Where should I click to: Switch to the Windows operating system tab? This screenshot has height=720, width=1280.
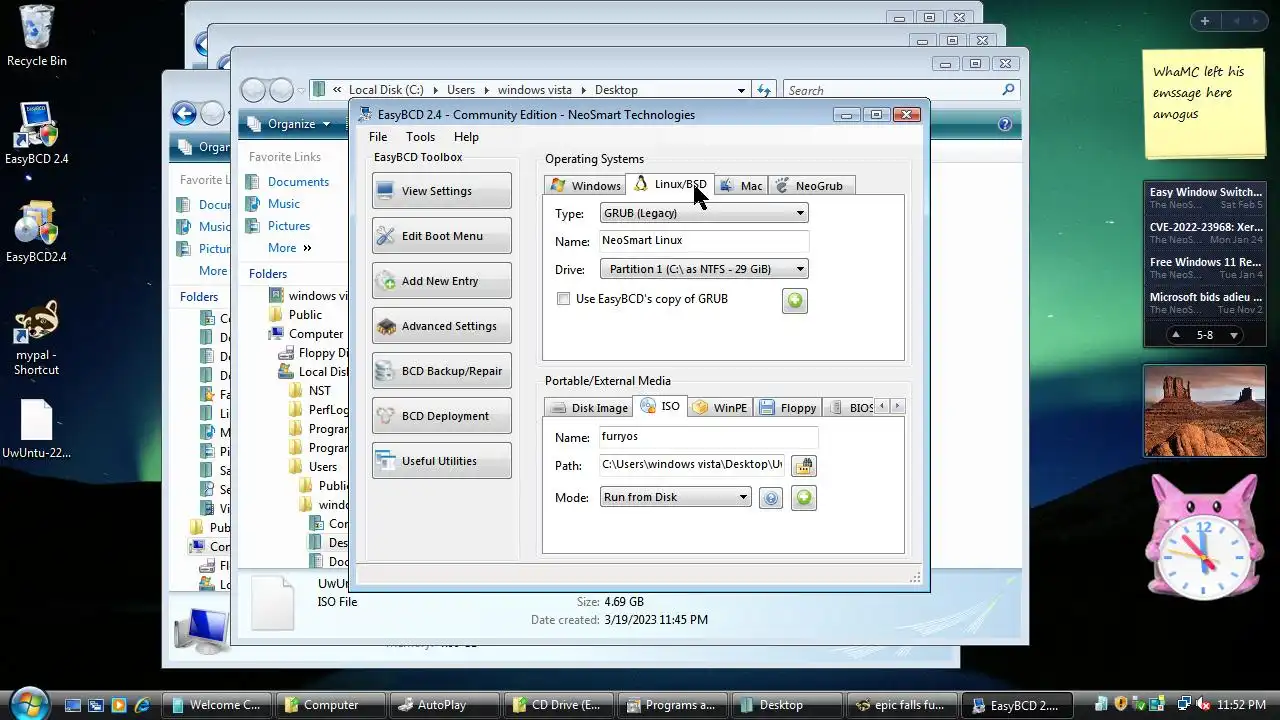point(586,186)
